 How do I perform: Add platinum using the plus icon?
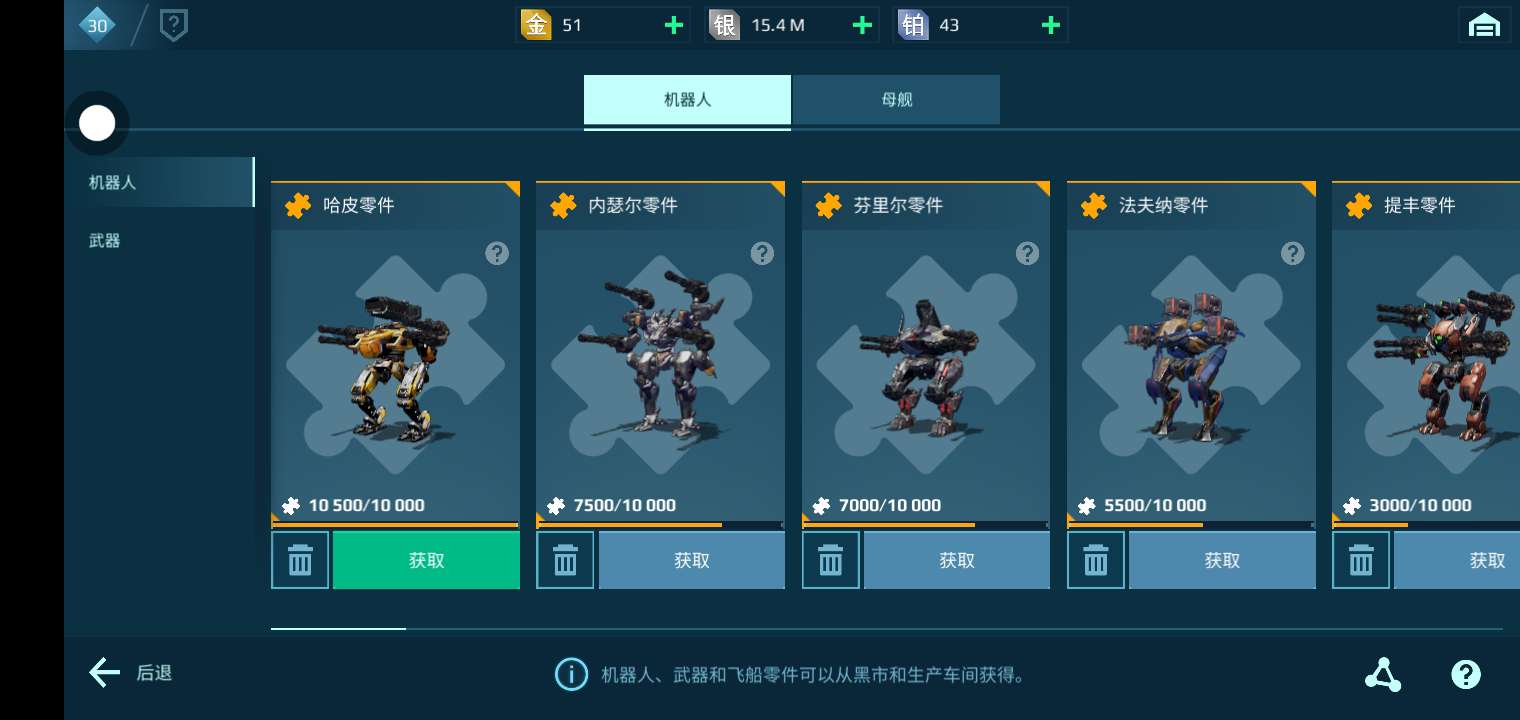click(x=1050, y=25)
